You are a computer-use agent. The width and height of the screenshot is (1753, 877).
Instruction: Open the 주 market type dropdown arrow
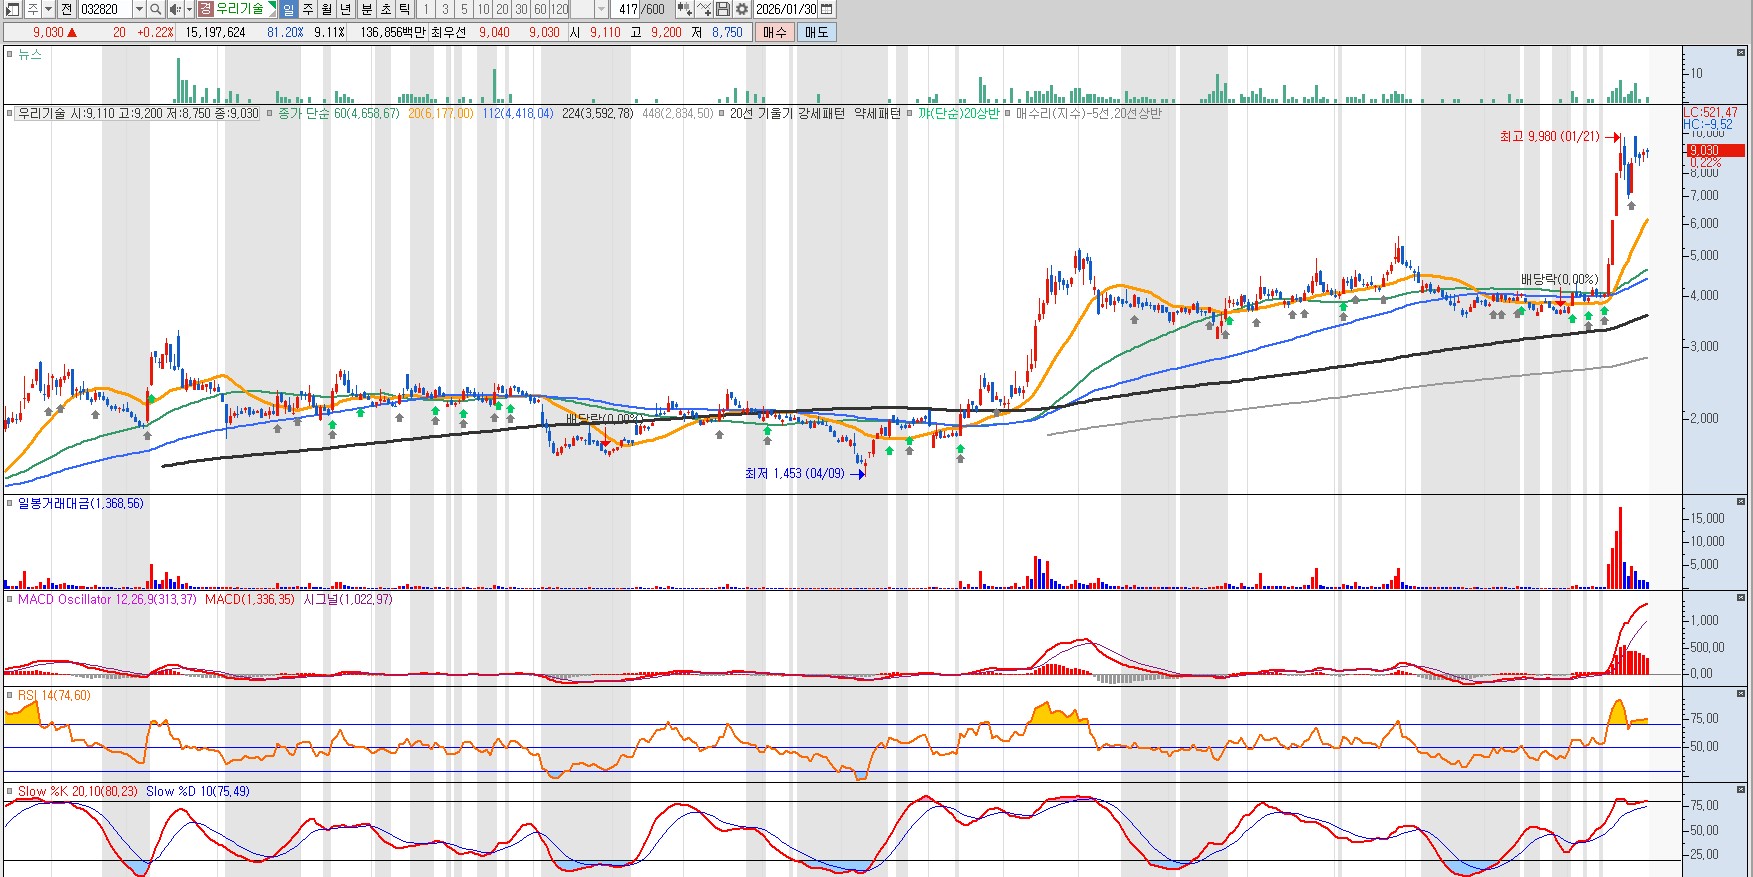pos(48,9)
